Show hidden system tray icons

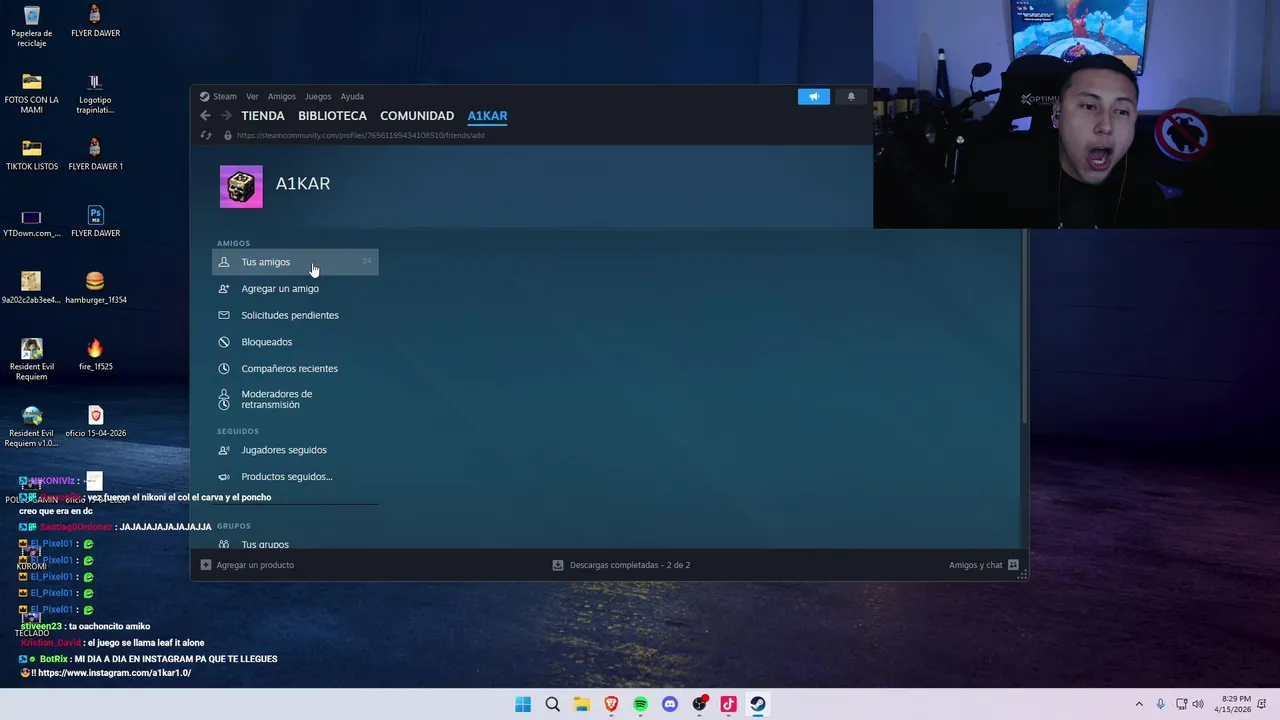pos(1138,704)
